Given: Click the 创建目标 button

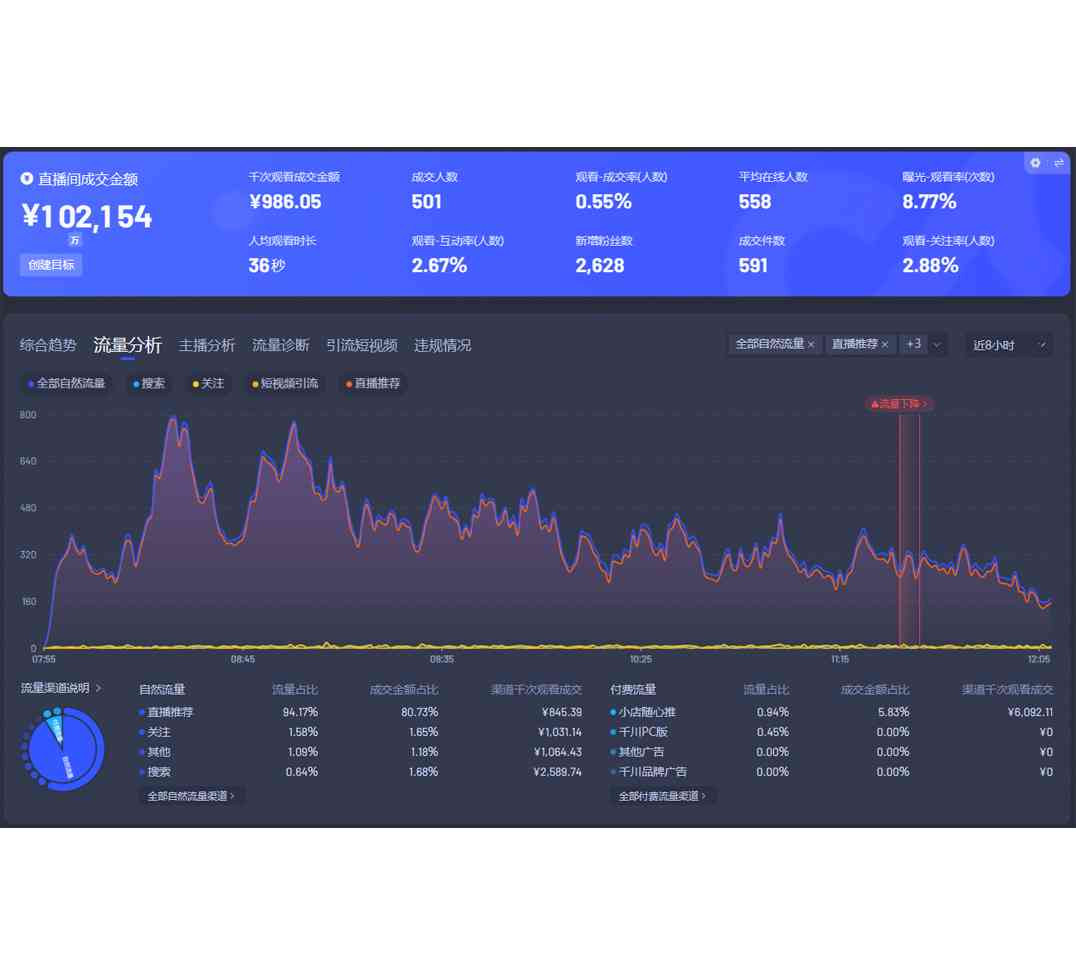Looking at the screenshot, I should [51, 265].
